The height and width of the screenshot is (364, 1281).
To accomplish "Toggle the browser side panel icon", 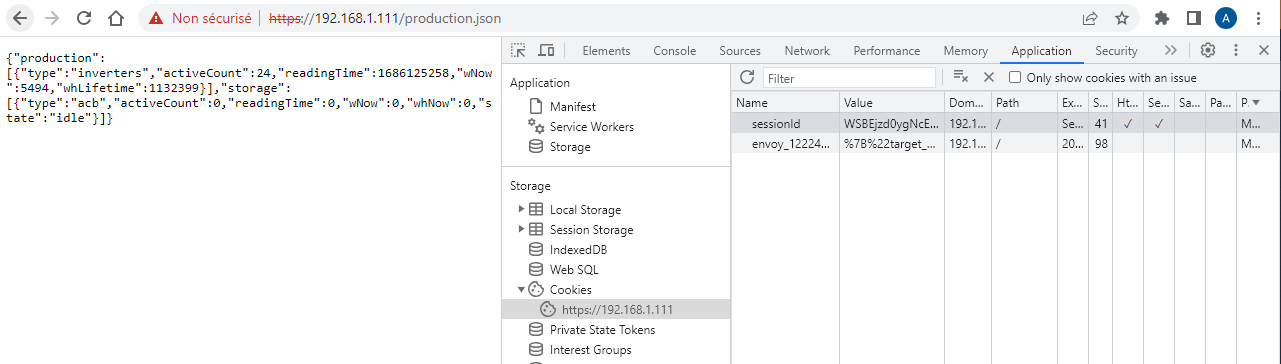I will tap(1193, 18).
